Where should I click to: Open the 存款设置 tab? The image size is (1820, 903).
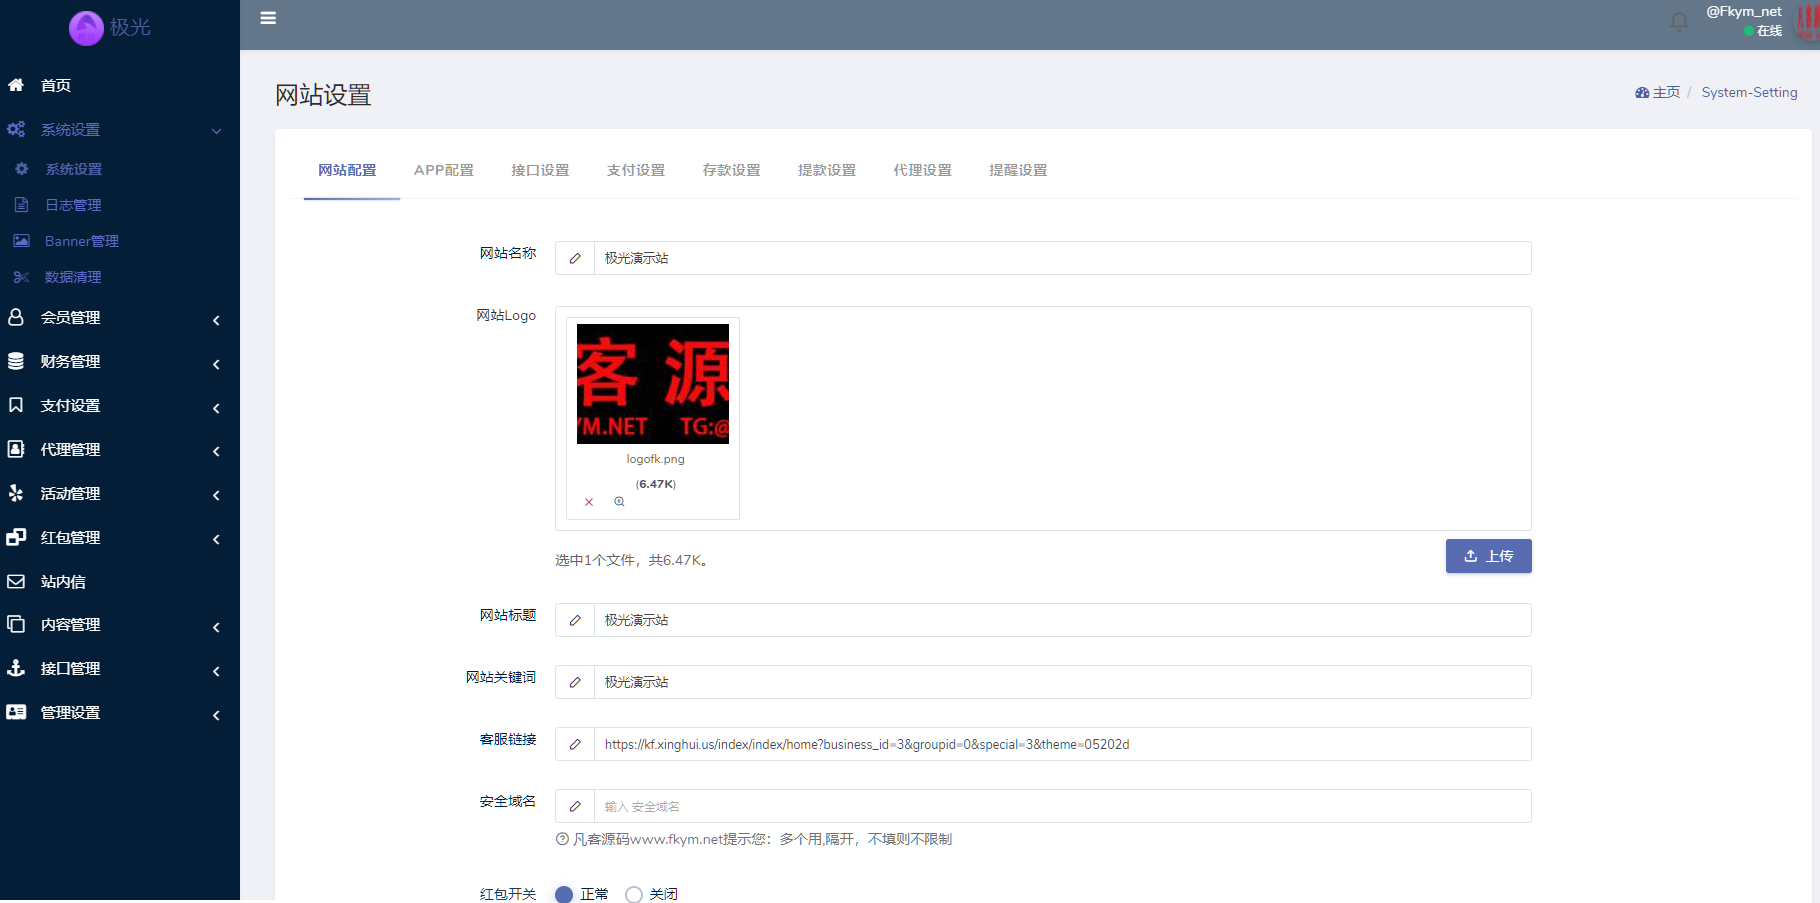point(731,170)
